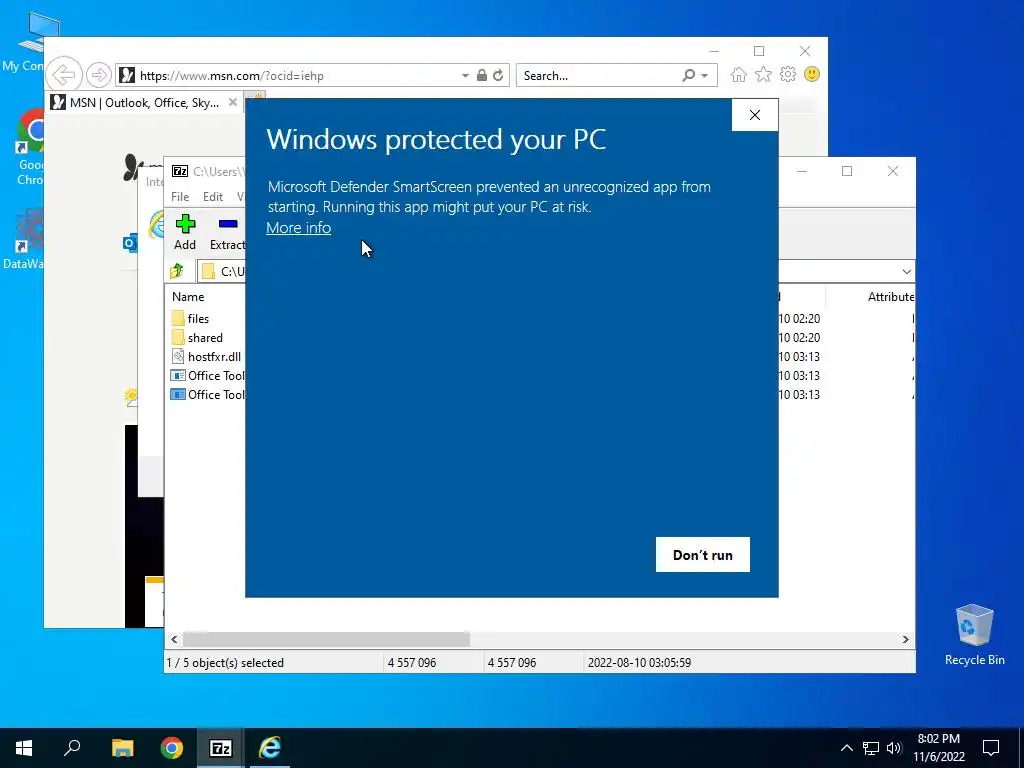Expand the 7-Zip address path dropdown
This screenshot has width=1024, height=768.
click(906, 271)
